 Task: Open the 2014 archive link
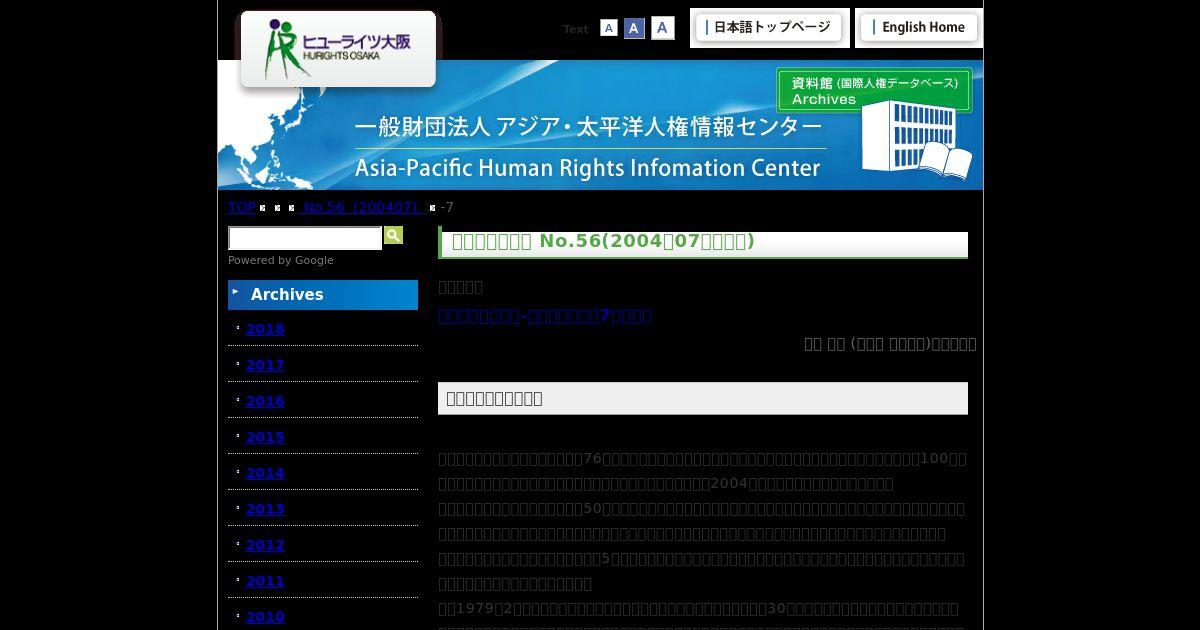tap(265, 473)
